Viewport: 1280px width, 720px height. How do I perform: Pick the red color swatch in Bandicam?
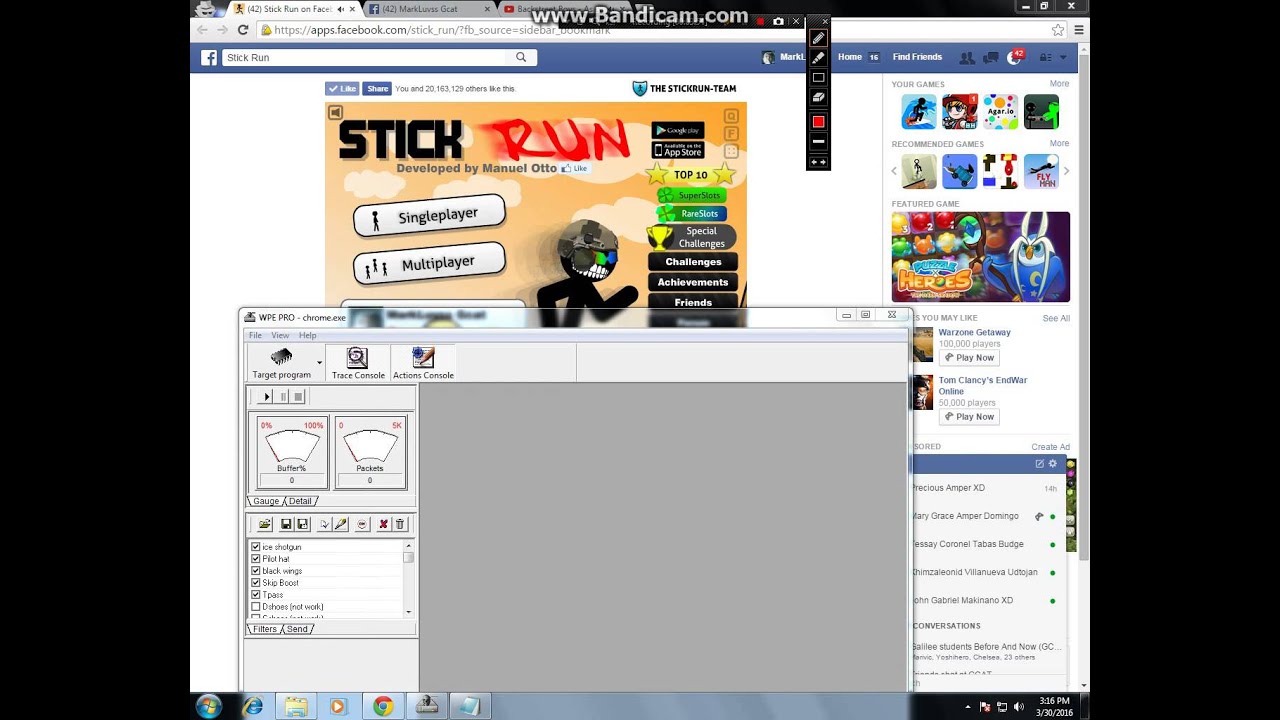818,122
